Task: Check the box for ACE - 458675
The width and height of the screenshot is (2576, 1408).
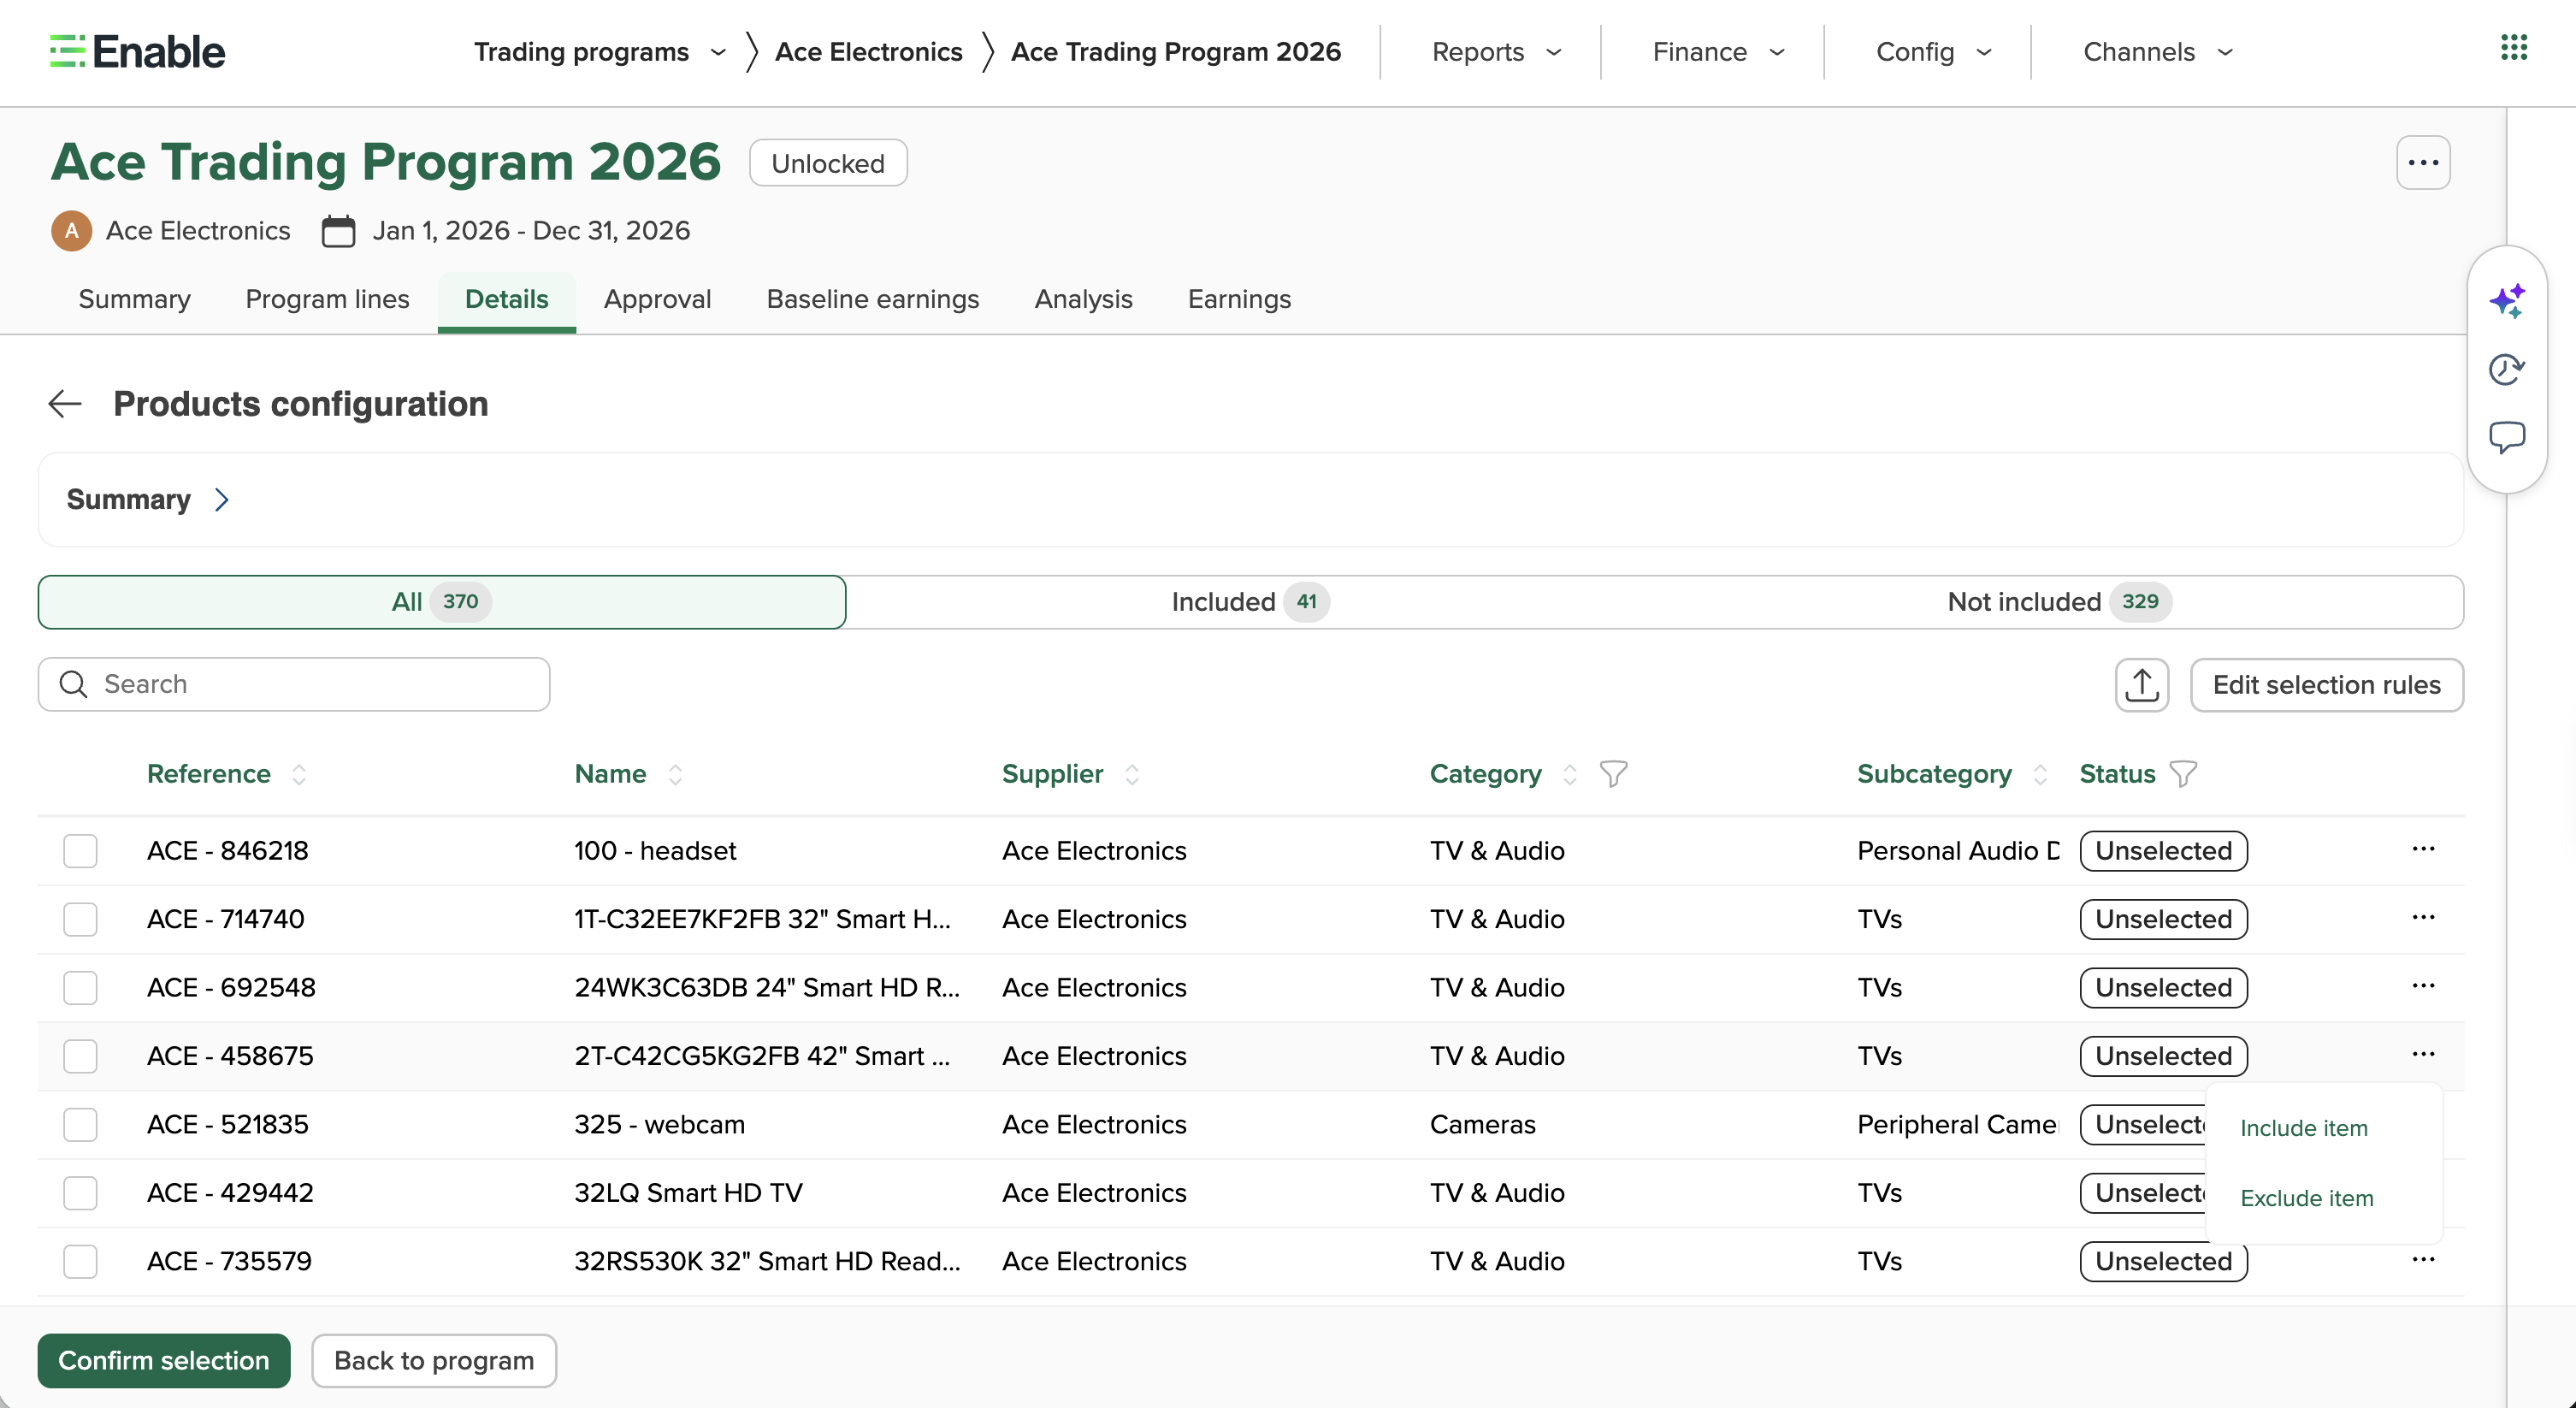Action: [x=80, y=1056]
